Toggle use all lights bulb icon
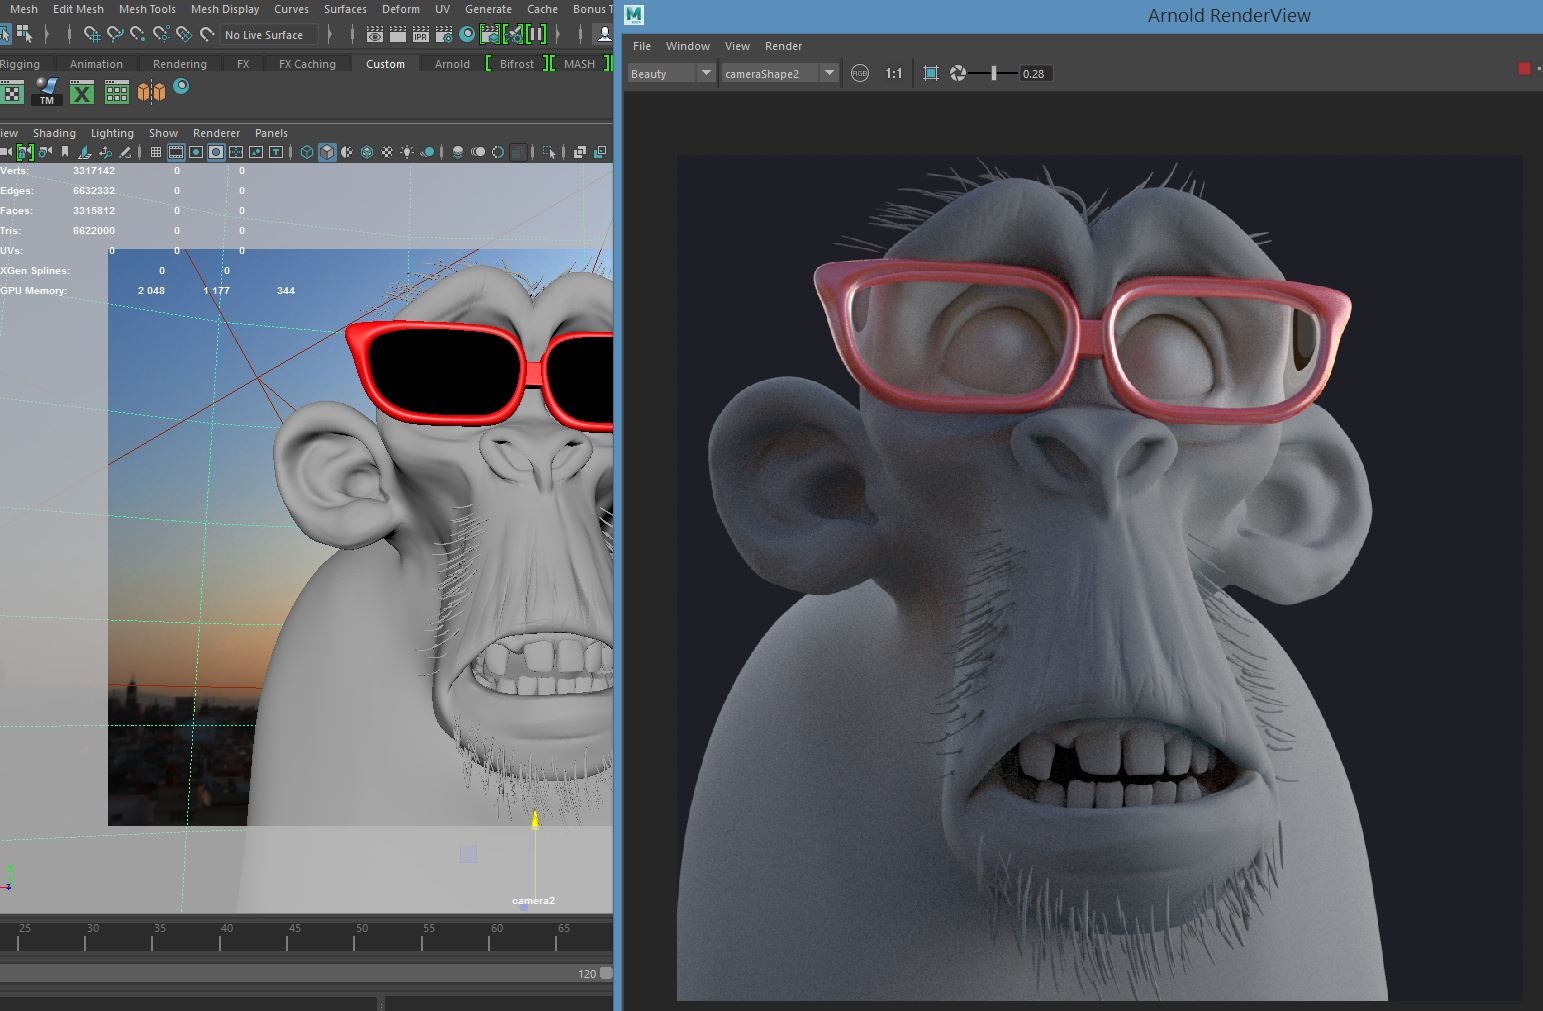 point(407,152)
